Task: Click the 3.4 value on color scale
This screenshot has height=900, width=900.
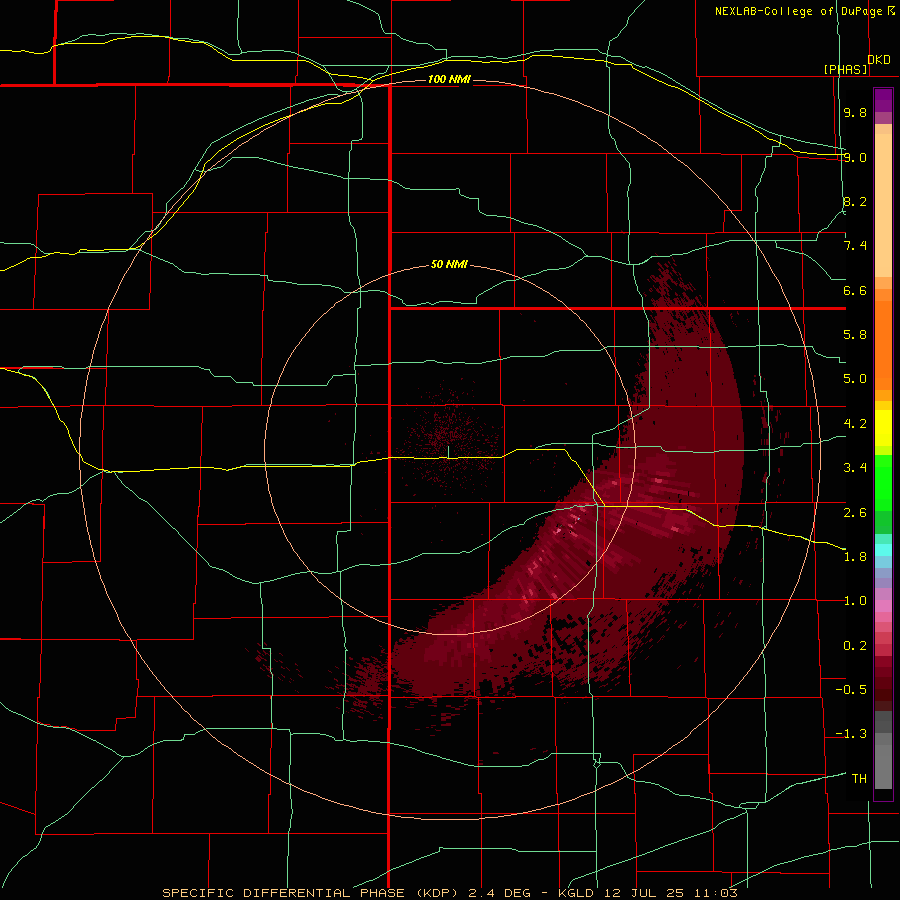Action: tap(855, 468)
